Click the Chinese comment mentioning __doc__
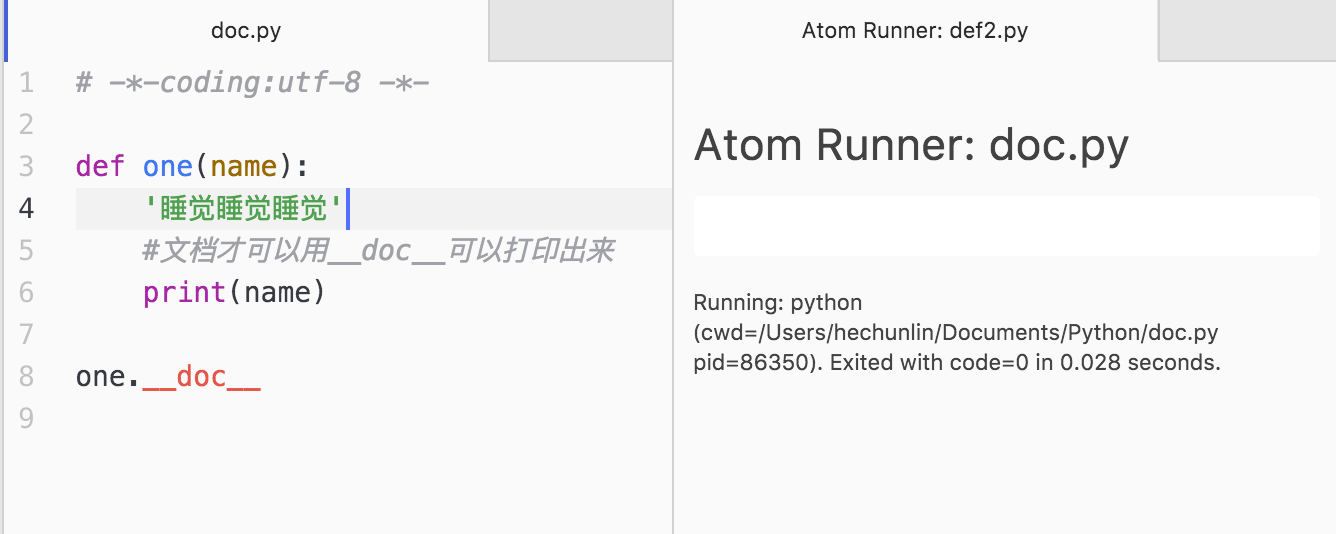 pos(378,250)
